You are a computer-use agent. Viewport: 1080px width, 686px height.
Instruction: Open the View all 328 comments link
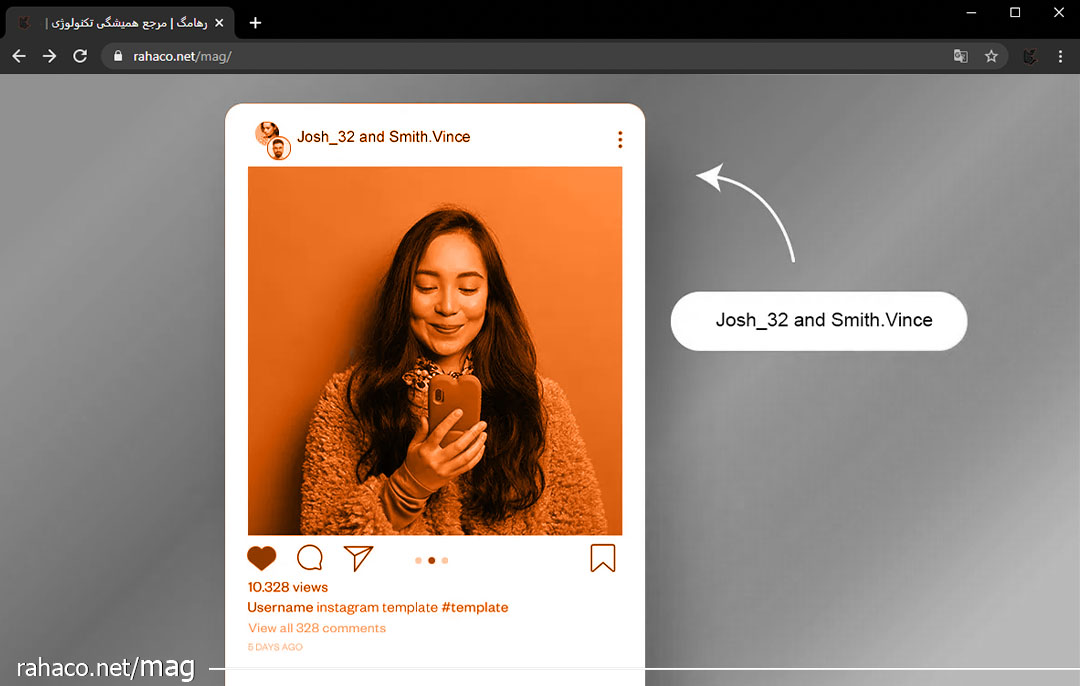tap(316, 628)
